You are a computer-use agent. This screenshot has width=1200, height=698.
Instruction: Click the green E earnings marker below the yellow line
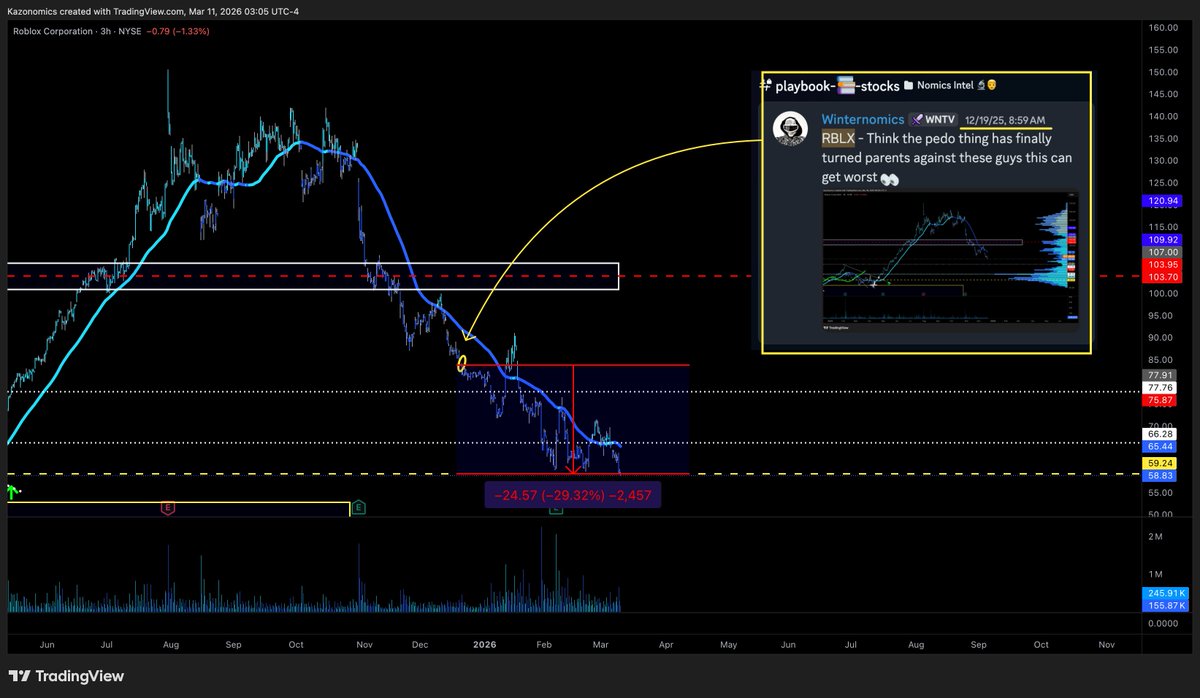tap(359, 508)
